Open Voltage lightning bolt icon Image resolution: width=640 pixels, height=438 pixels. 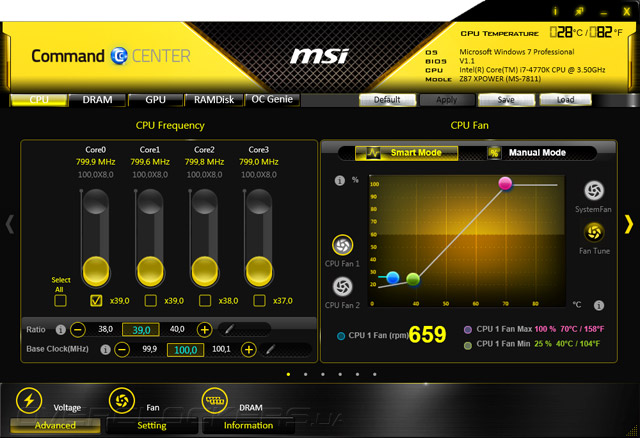pos(29,400)
